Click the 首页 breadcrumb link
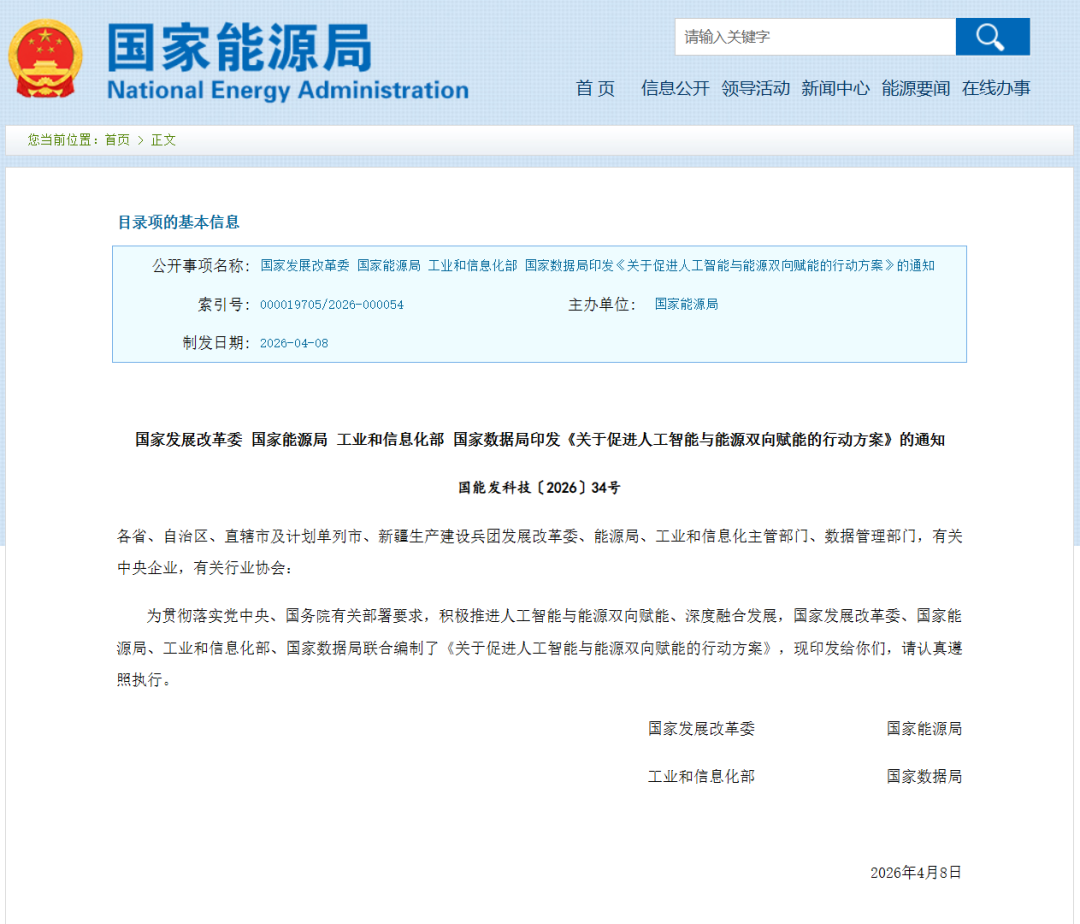This screenshot has height=924, width=1080. point(117,140)
